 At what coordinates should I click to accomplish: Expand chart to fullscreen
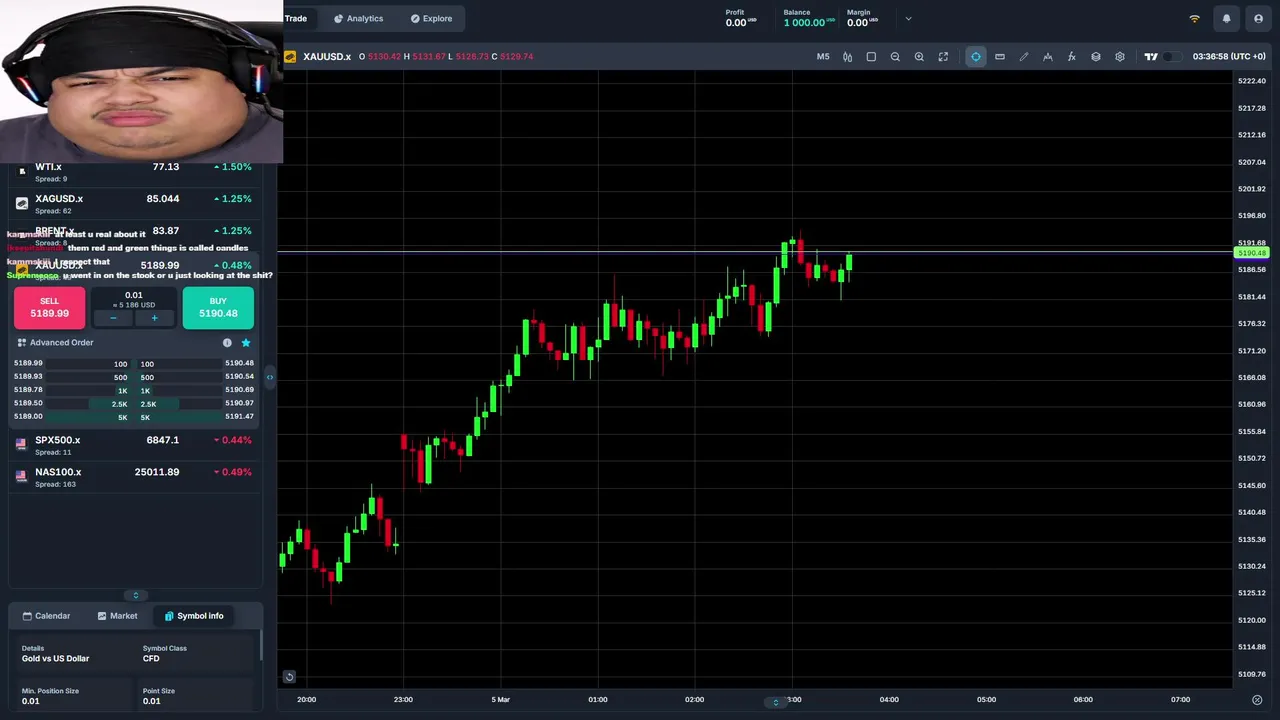tap(943, 57)
